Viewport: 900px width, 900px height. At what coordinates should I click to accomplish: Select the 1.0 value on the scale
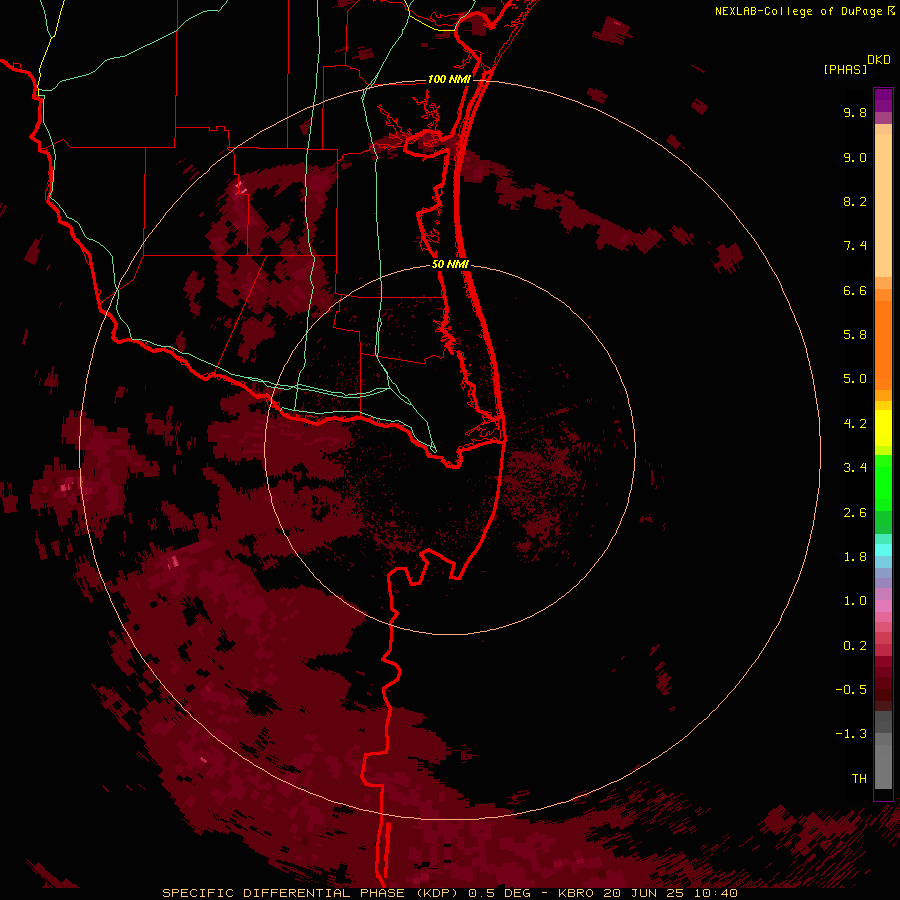click(855, 601)
